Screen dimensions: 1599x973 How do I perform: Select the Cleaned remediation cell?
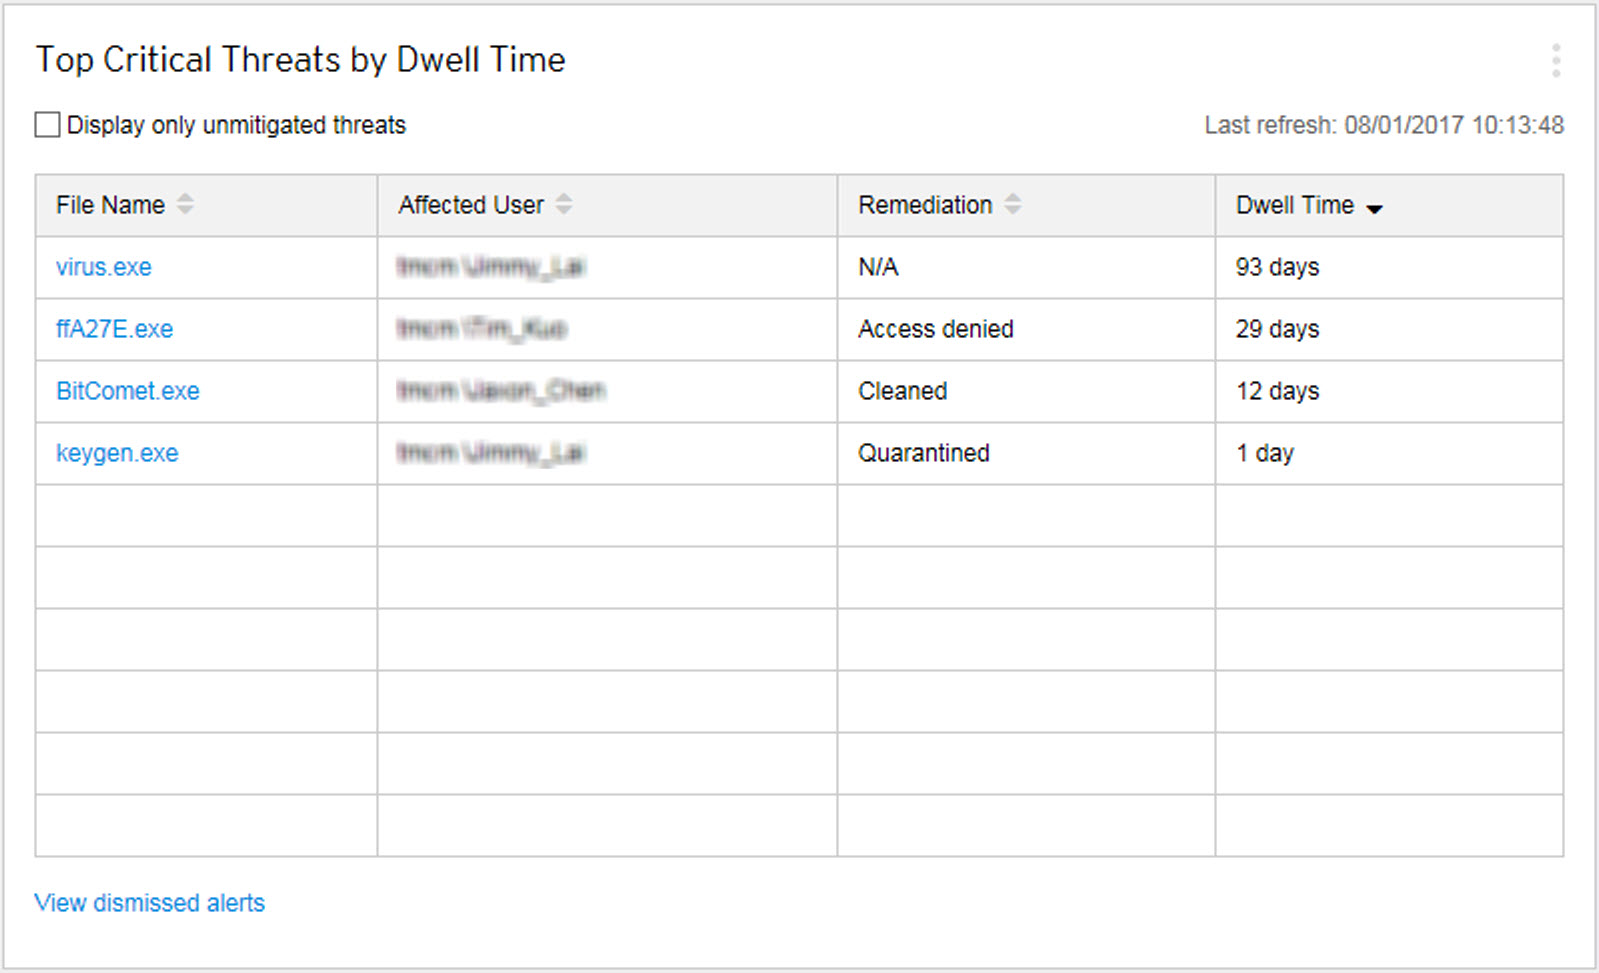[902, 391]
